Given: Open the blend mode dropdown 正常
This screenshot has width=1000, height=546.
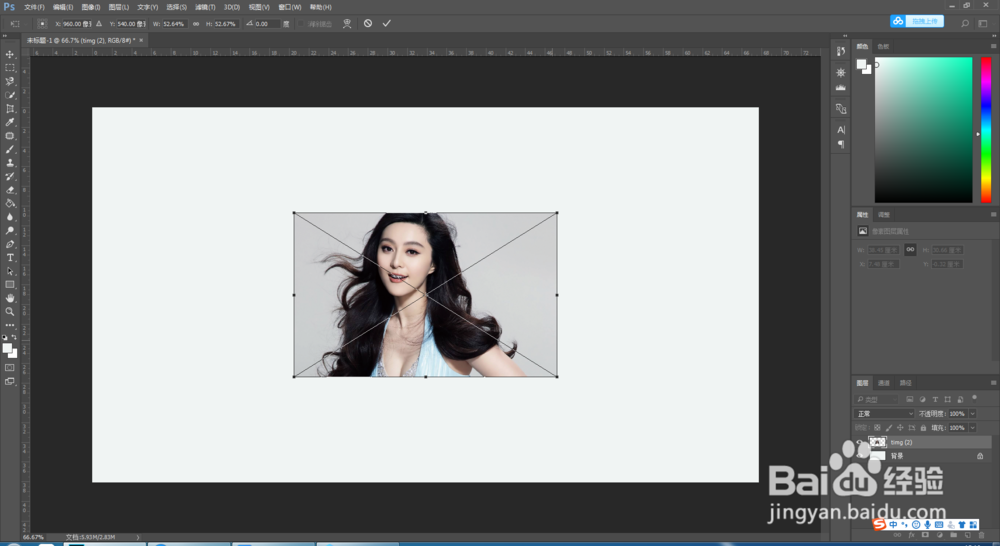Looking at the screenshot, I should pyautogui.click(x=885, y=414).
